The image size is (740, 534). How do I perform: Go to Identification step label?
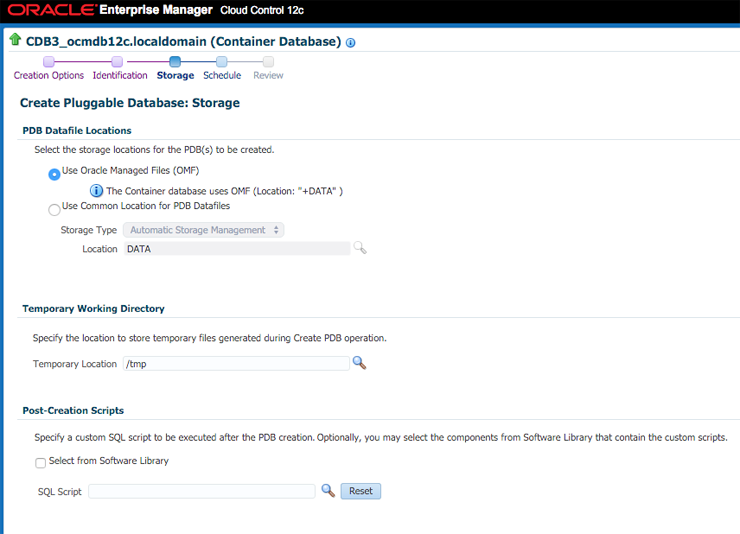coord(120,75)
